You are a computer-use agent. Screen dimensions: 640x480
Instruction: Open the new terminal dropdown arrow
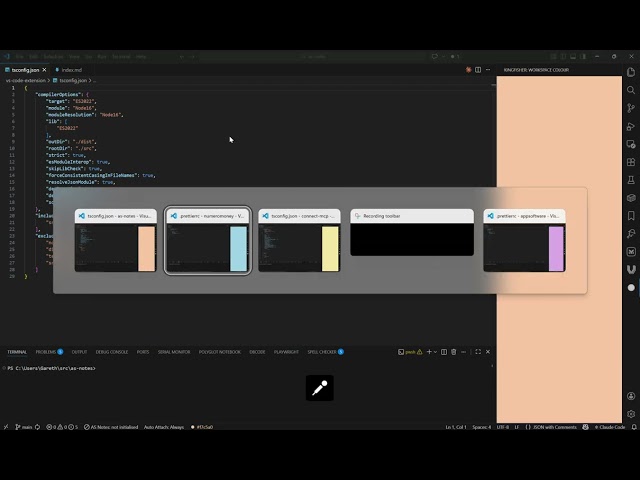tap(436, 352)
